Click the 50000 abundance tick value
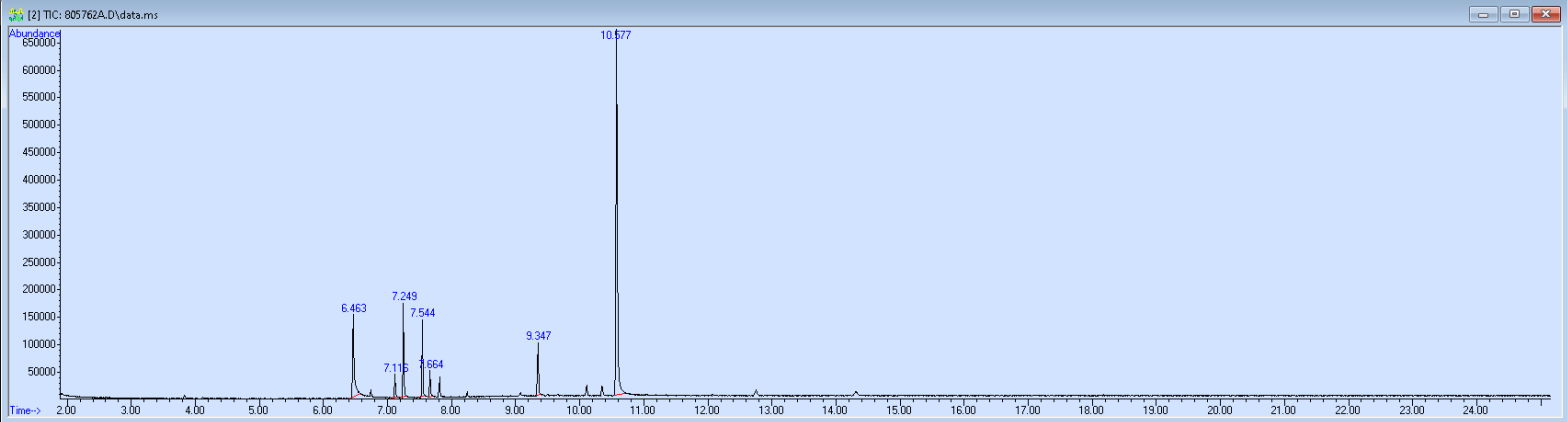Image resolution: width=1567 pixels, height=422 pixels. 43,371
